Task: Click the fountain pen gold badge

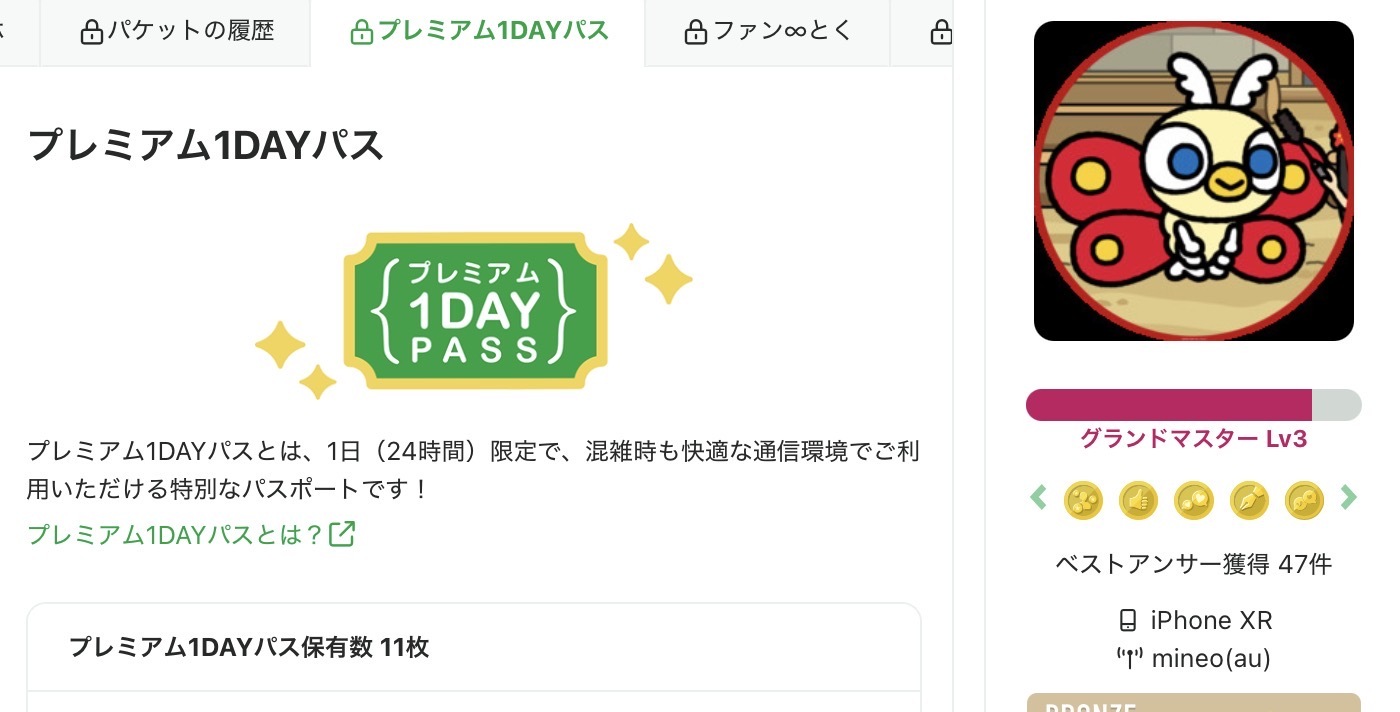Action: point(1249,500)
